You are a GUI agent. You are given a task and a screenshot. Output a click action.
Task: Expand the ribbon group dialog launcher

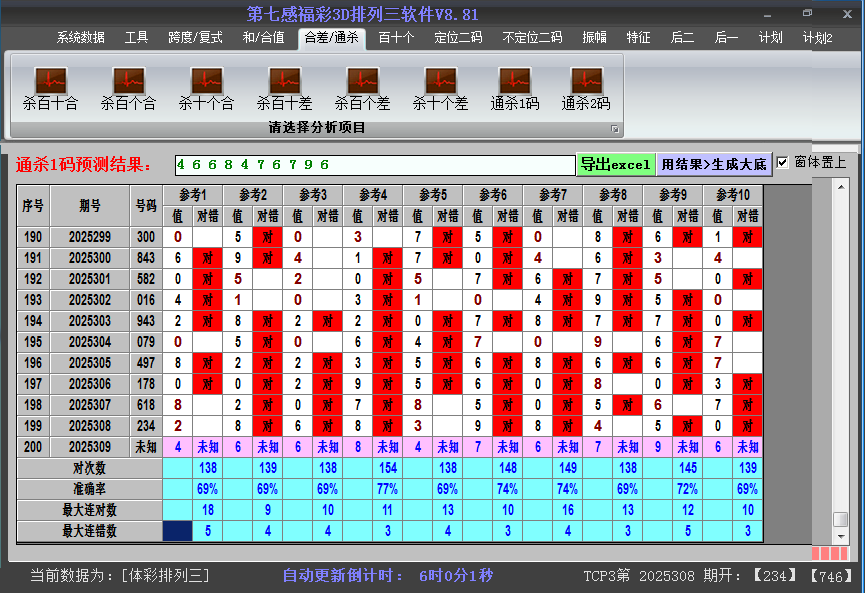point(615,129)
